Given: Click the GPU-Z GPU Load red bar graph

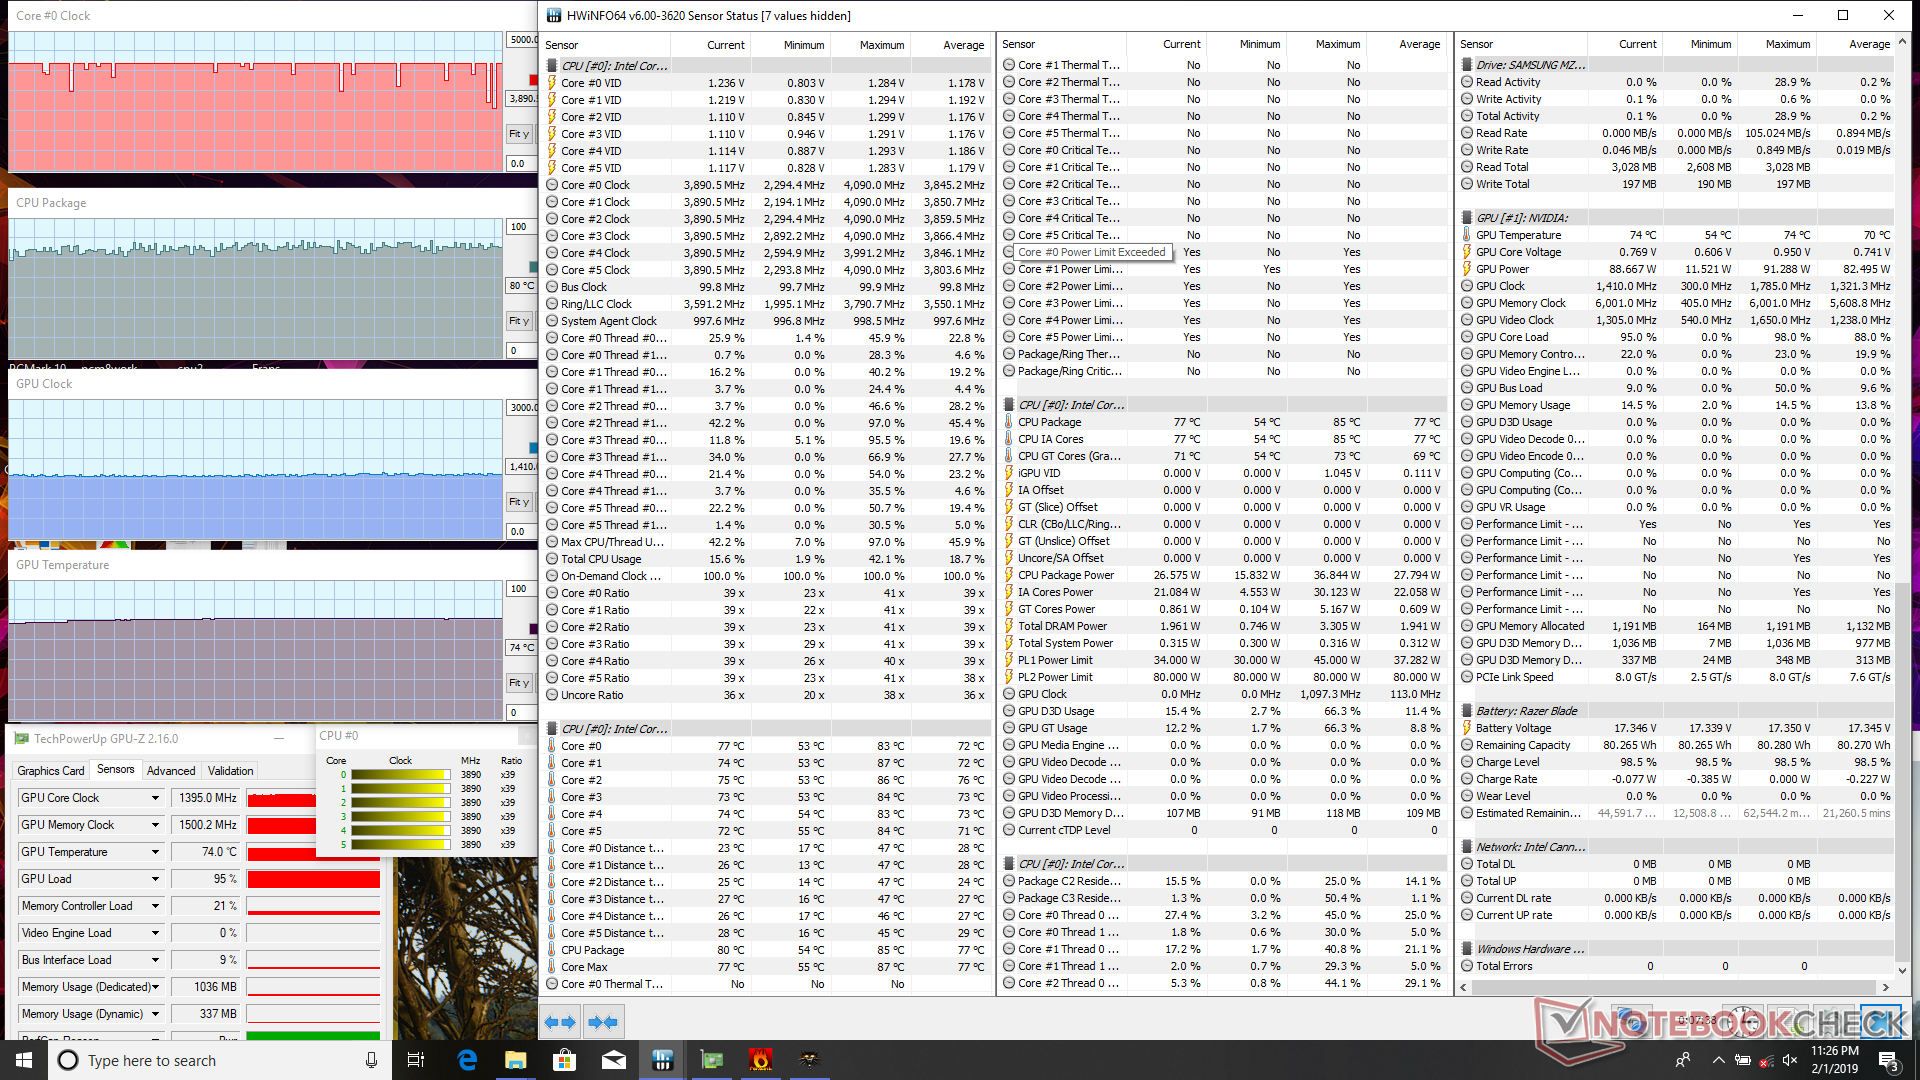Looking at the screenshot, I should tap(313, 879).
